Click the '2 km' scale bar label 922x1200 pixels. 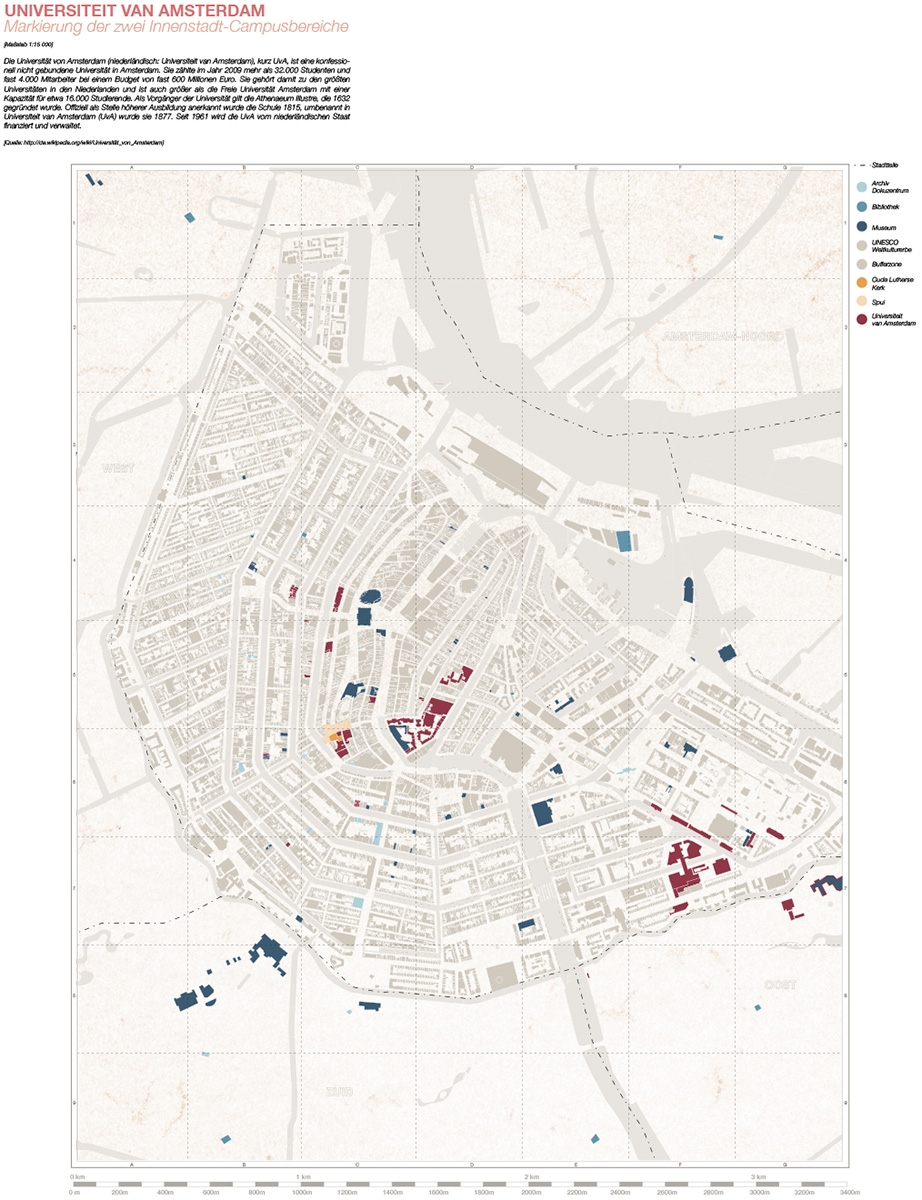click(531, 1175)
